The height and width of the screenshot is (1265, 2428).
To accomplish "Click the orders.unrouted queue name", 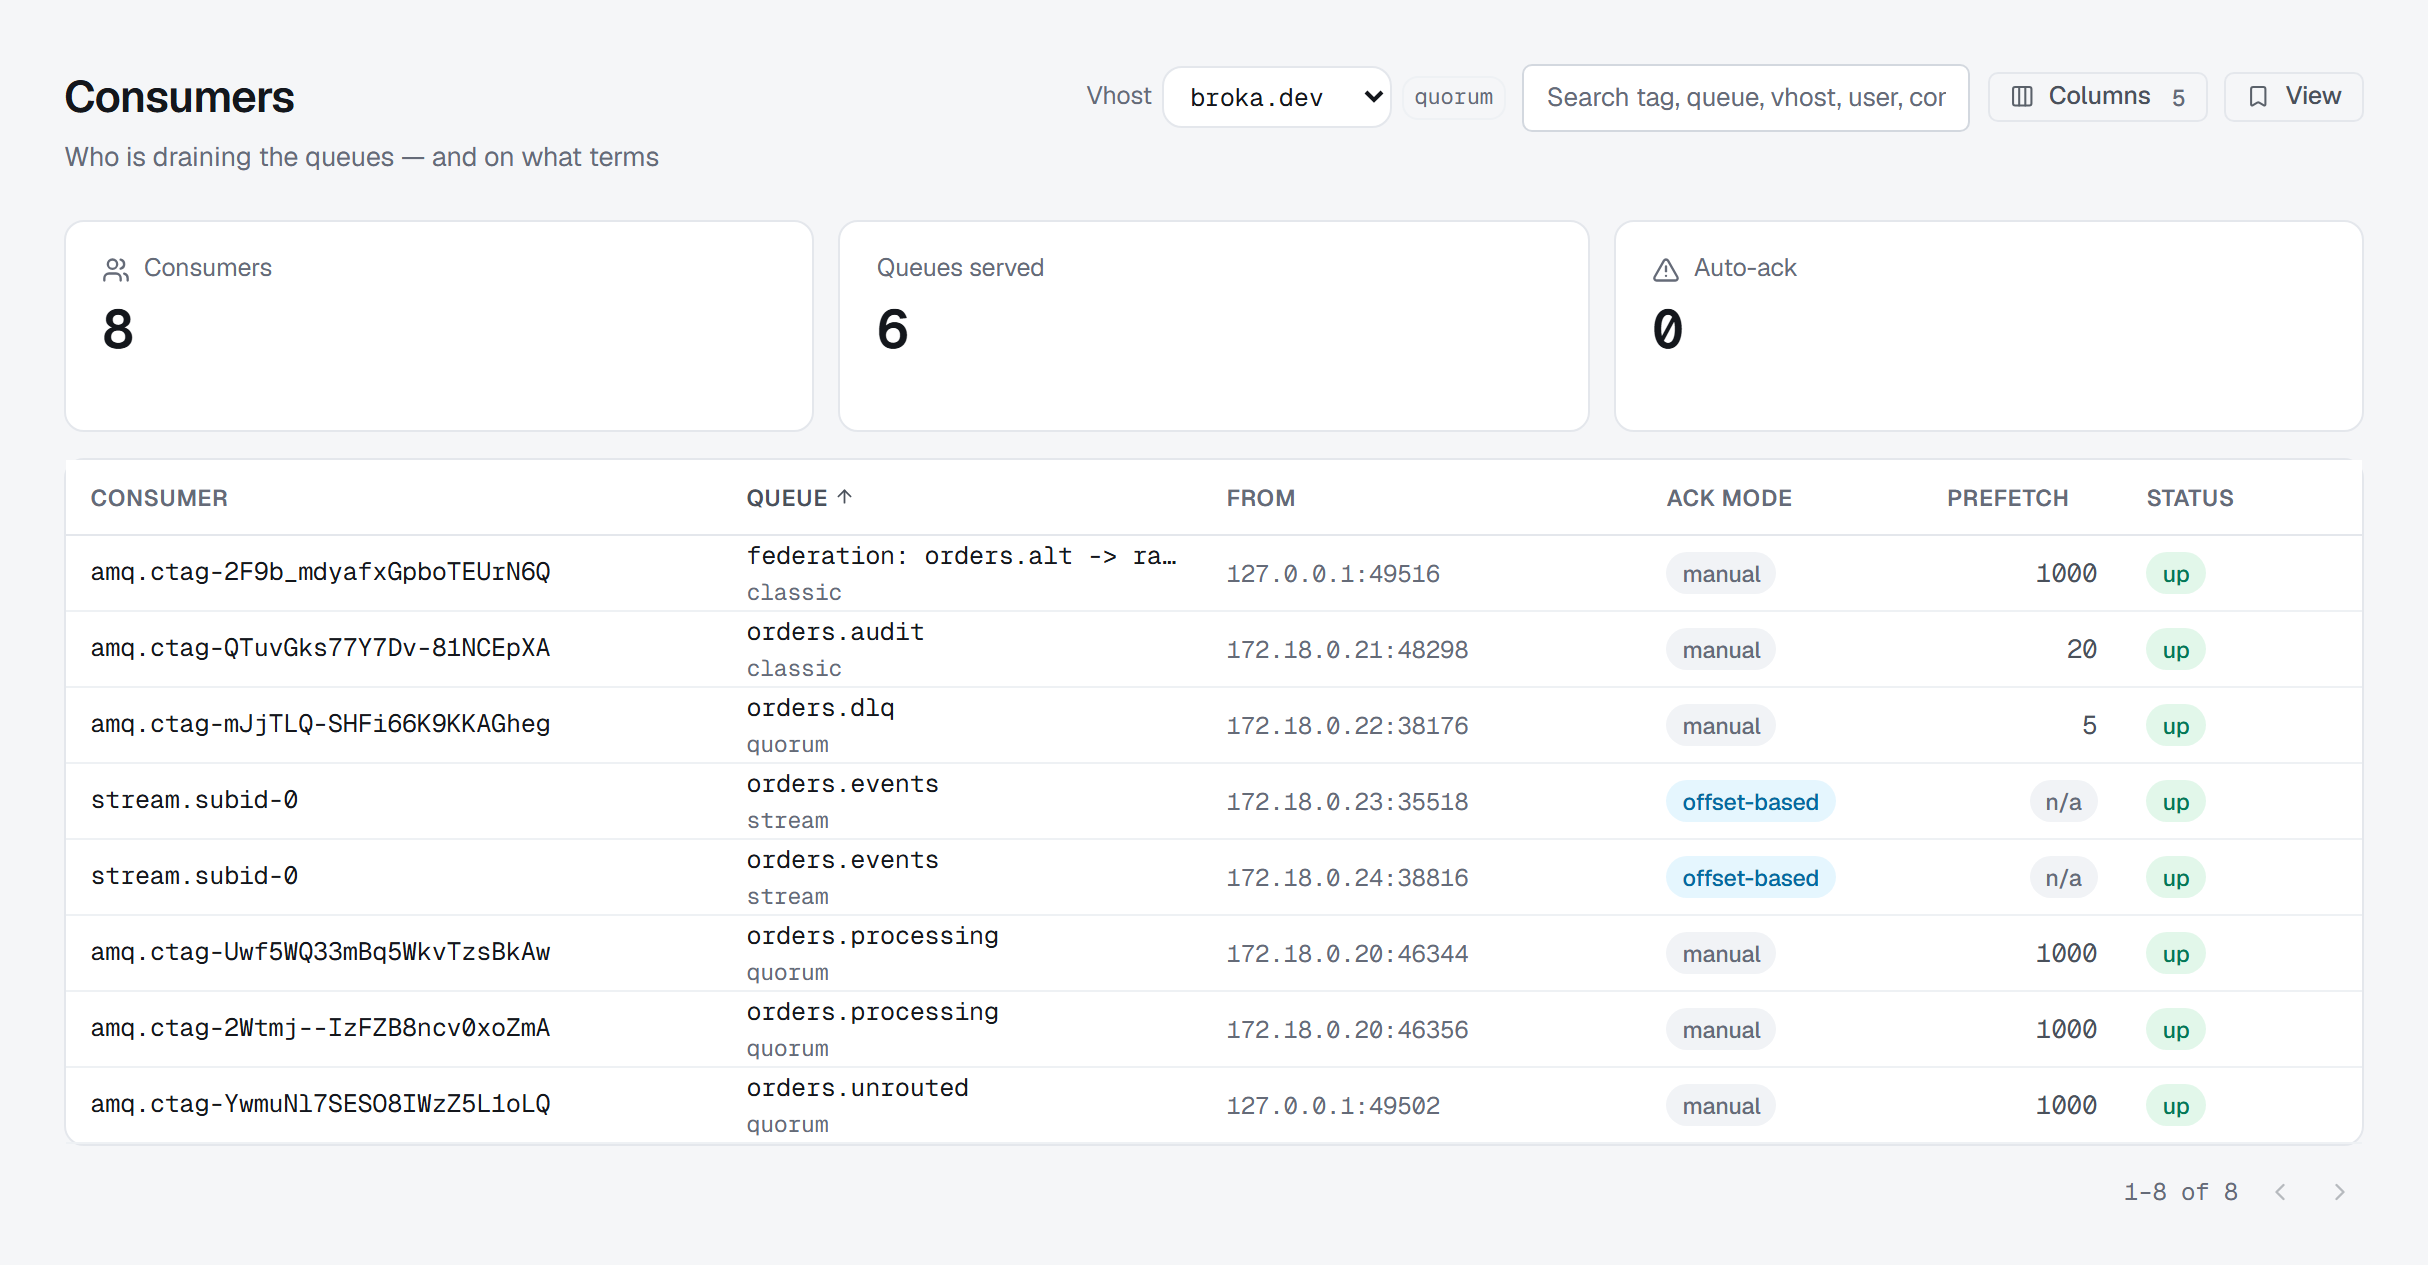I will point(857,1089).
